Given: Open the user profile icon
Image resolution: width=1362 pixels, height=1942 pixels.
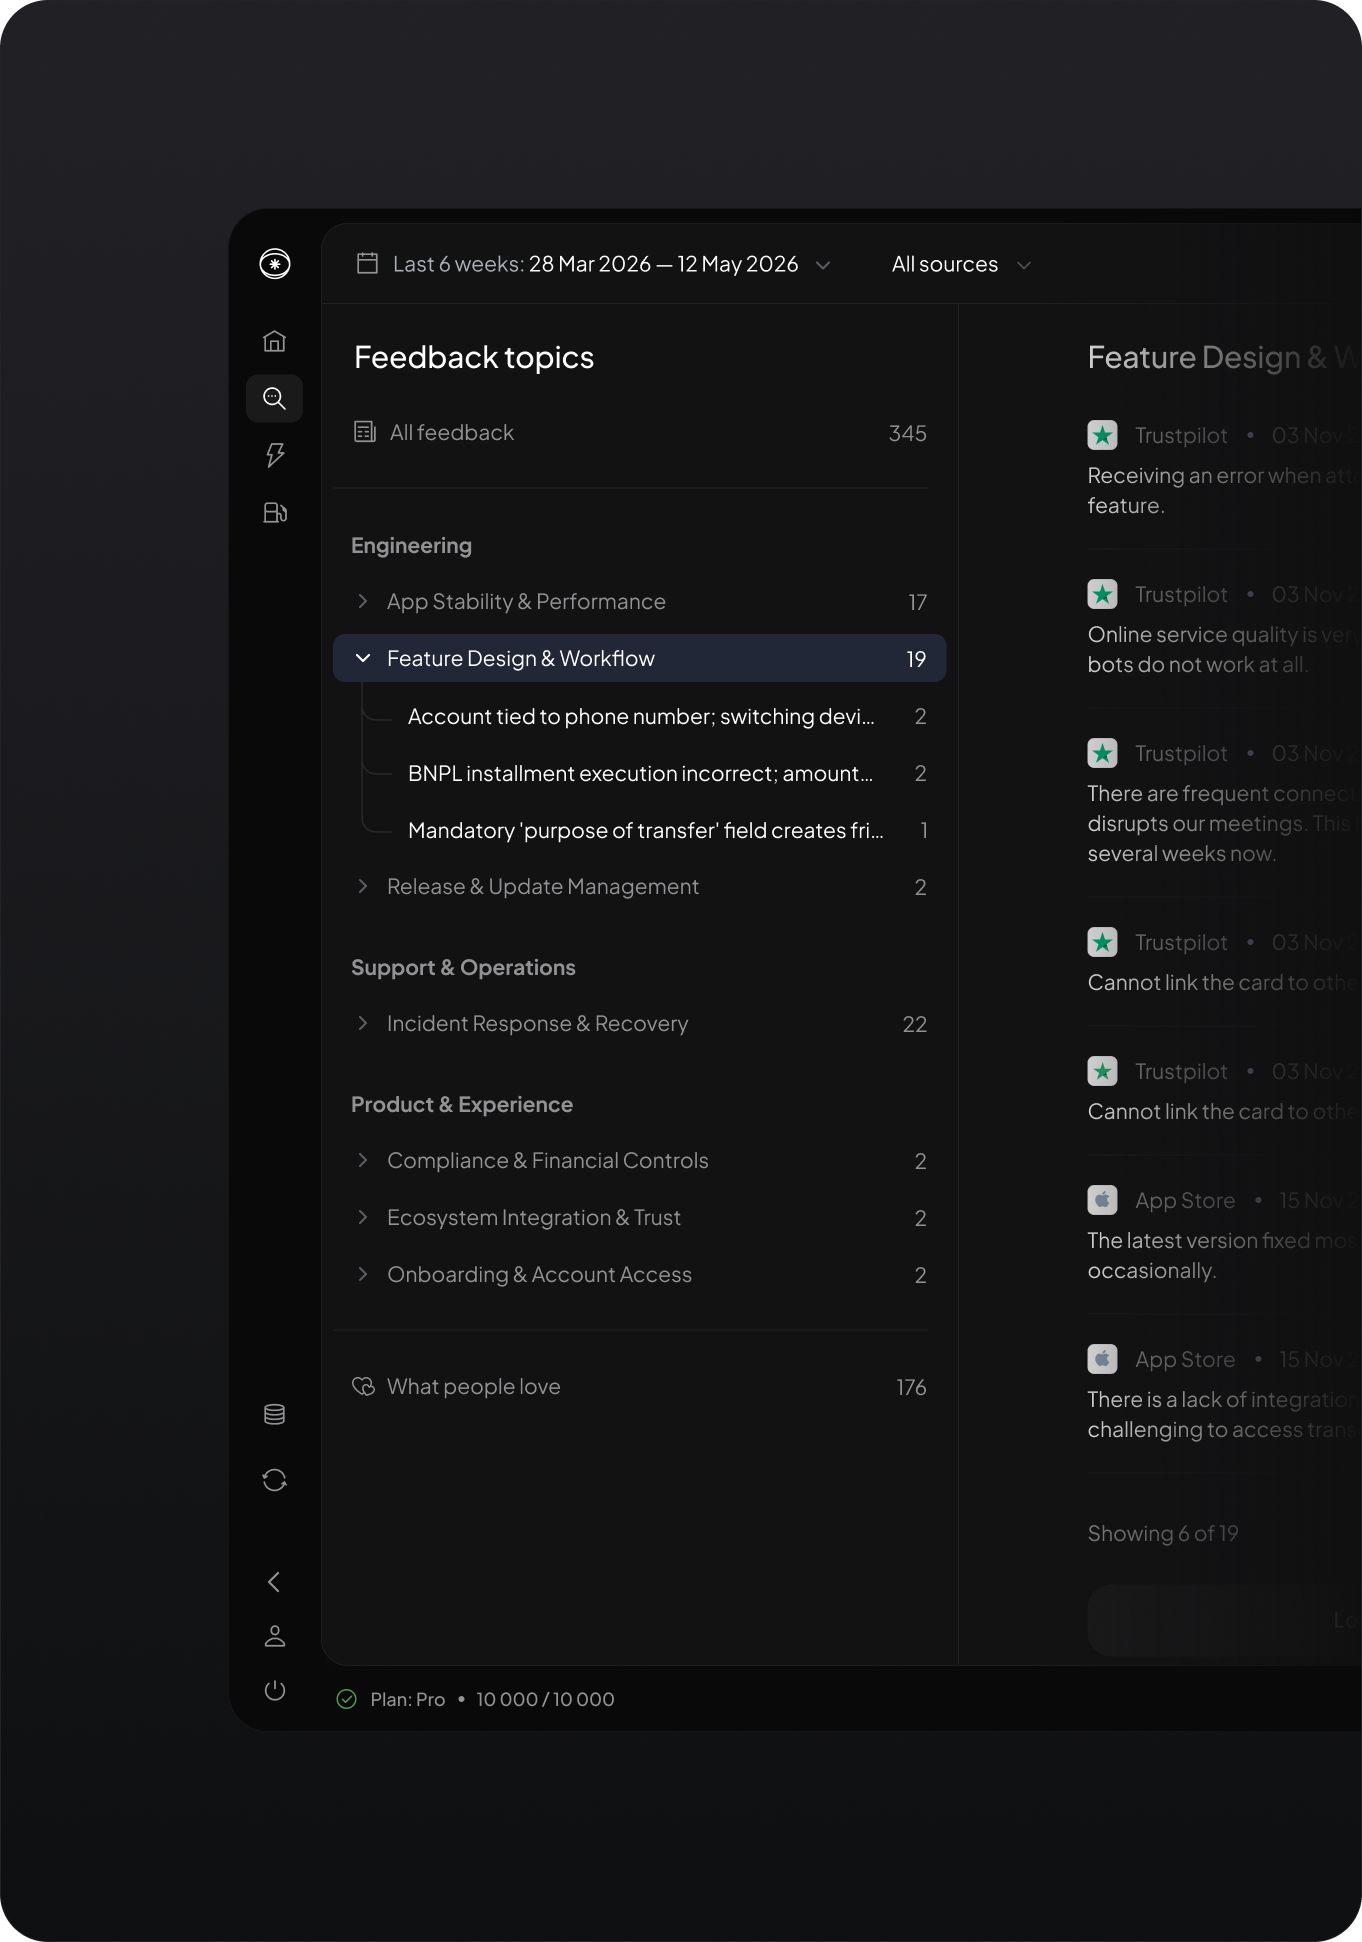Looking at the screenshot, I should (x=275, y=1636).
